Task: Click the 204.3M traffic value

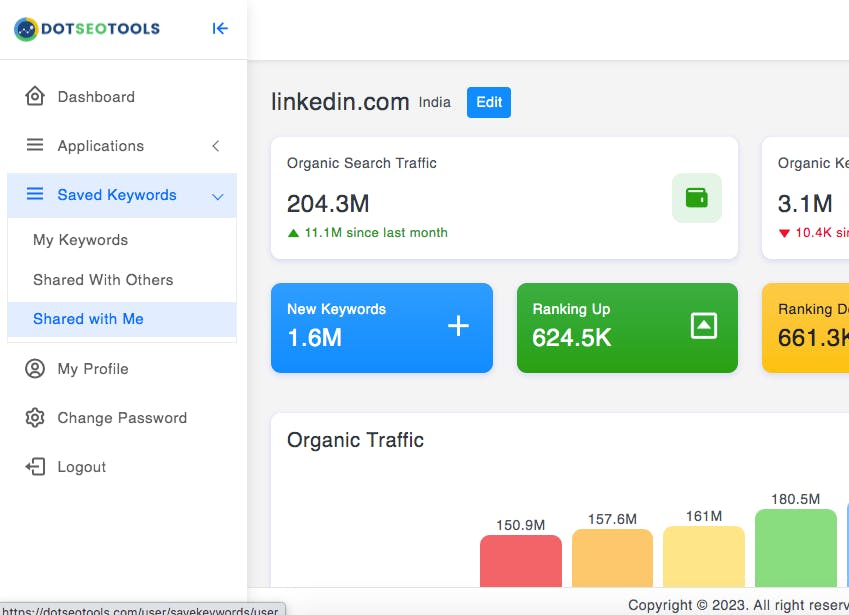Action: click(328, 204)
